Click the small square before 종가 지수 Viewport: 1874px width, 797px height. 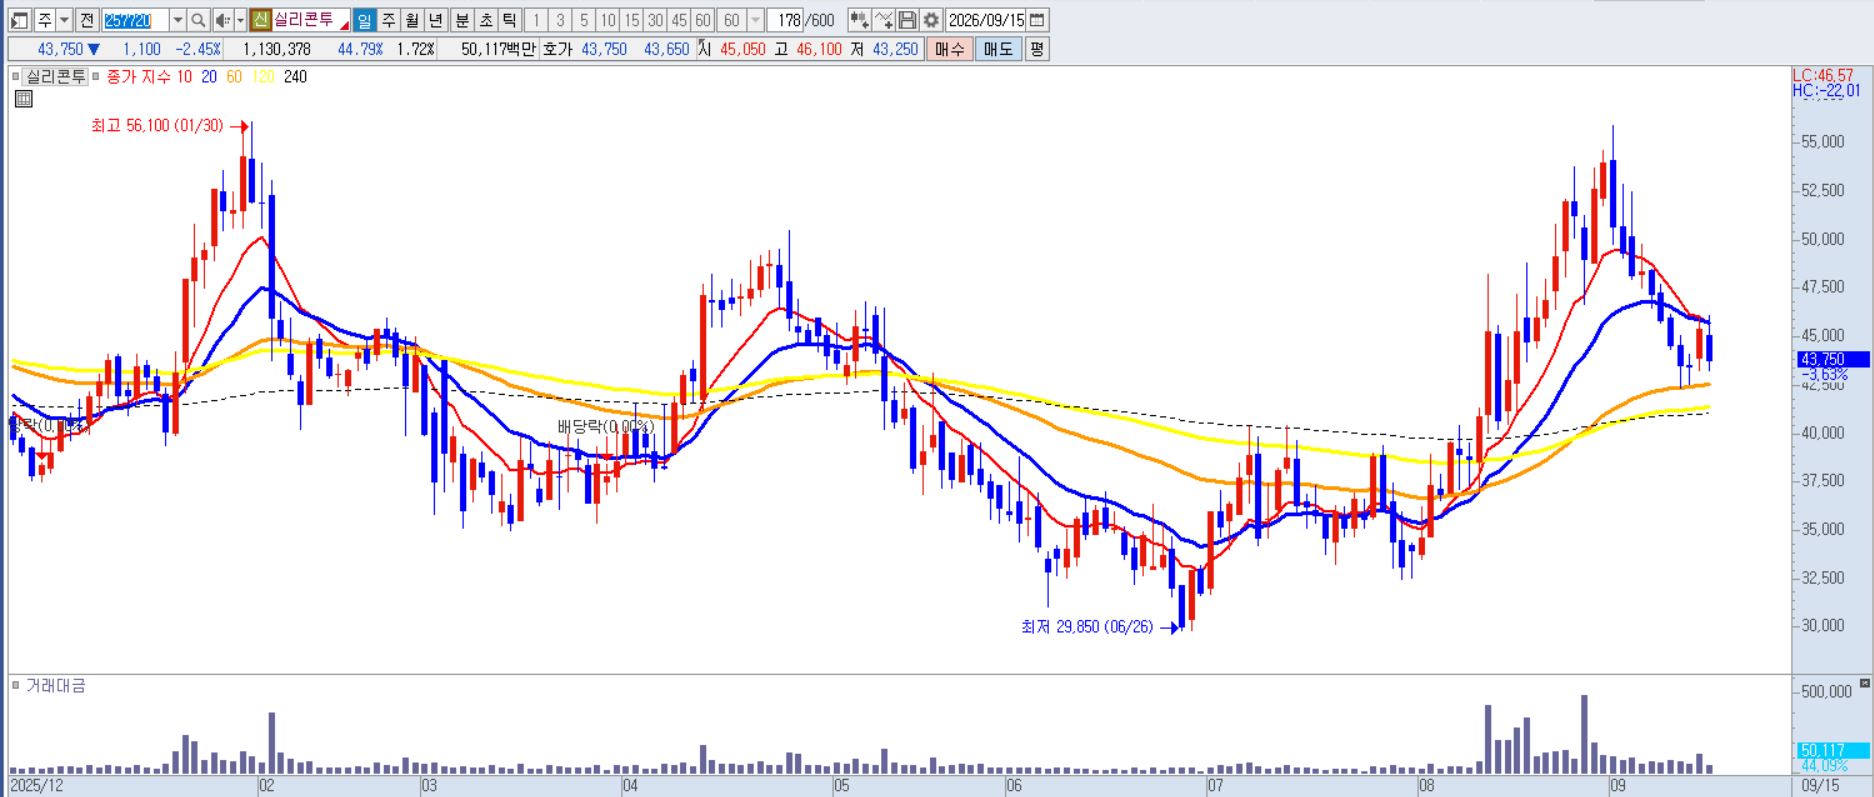tap(96, 76)
